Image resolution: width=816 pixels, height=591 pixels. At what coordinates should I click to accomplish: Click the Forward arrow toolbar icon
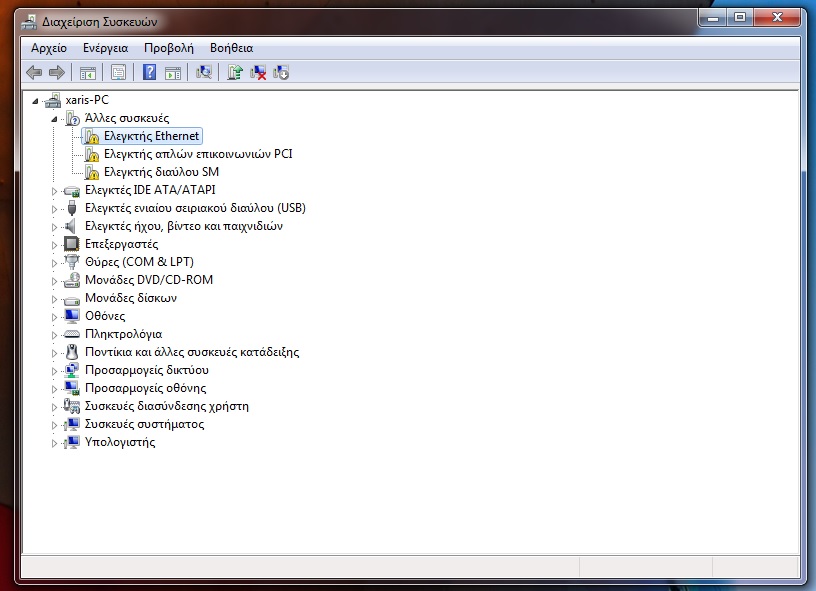click(x=57, y=72)
